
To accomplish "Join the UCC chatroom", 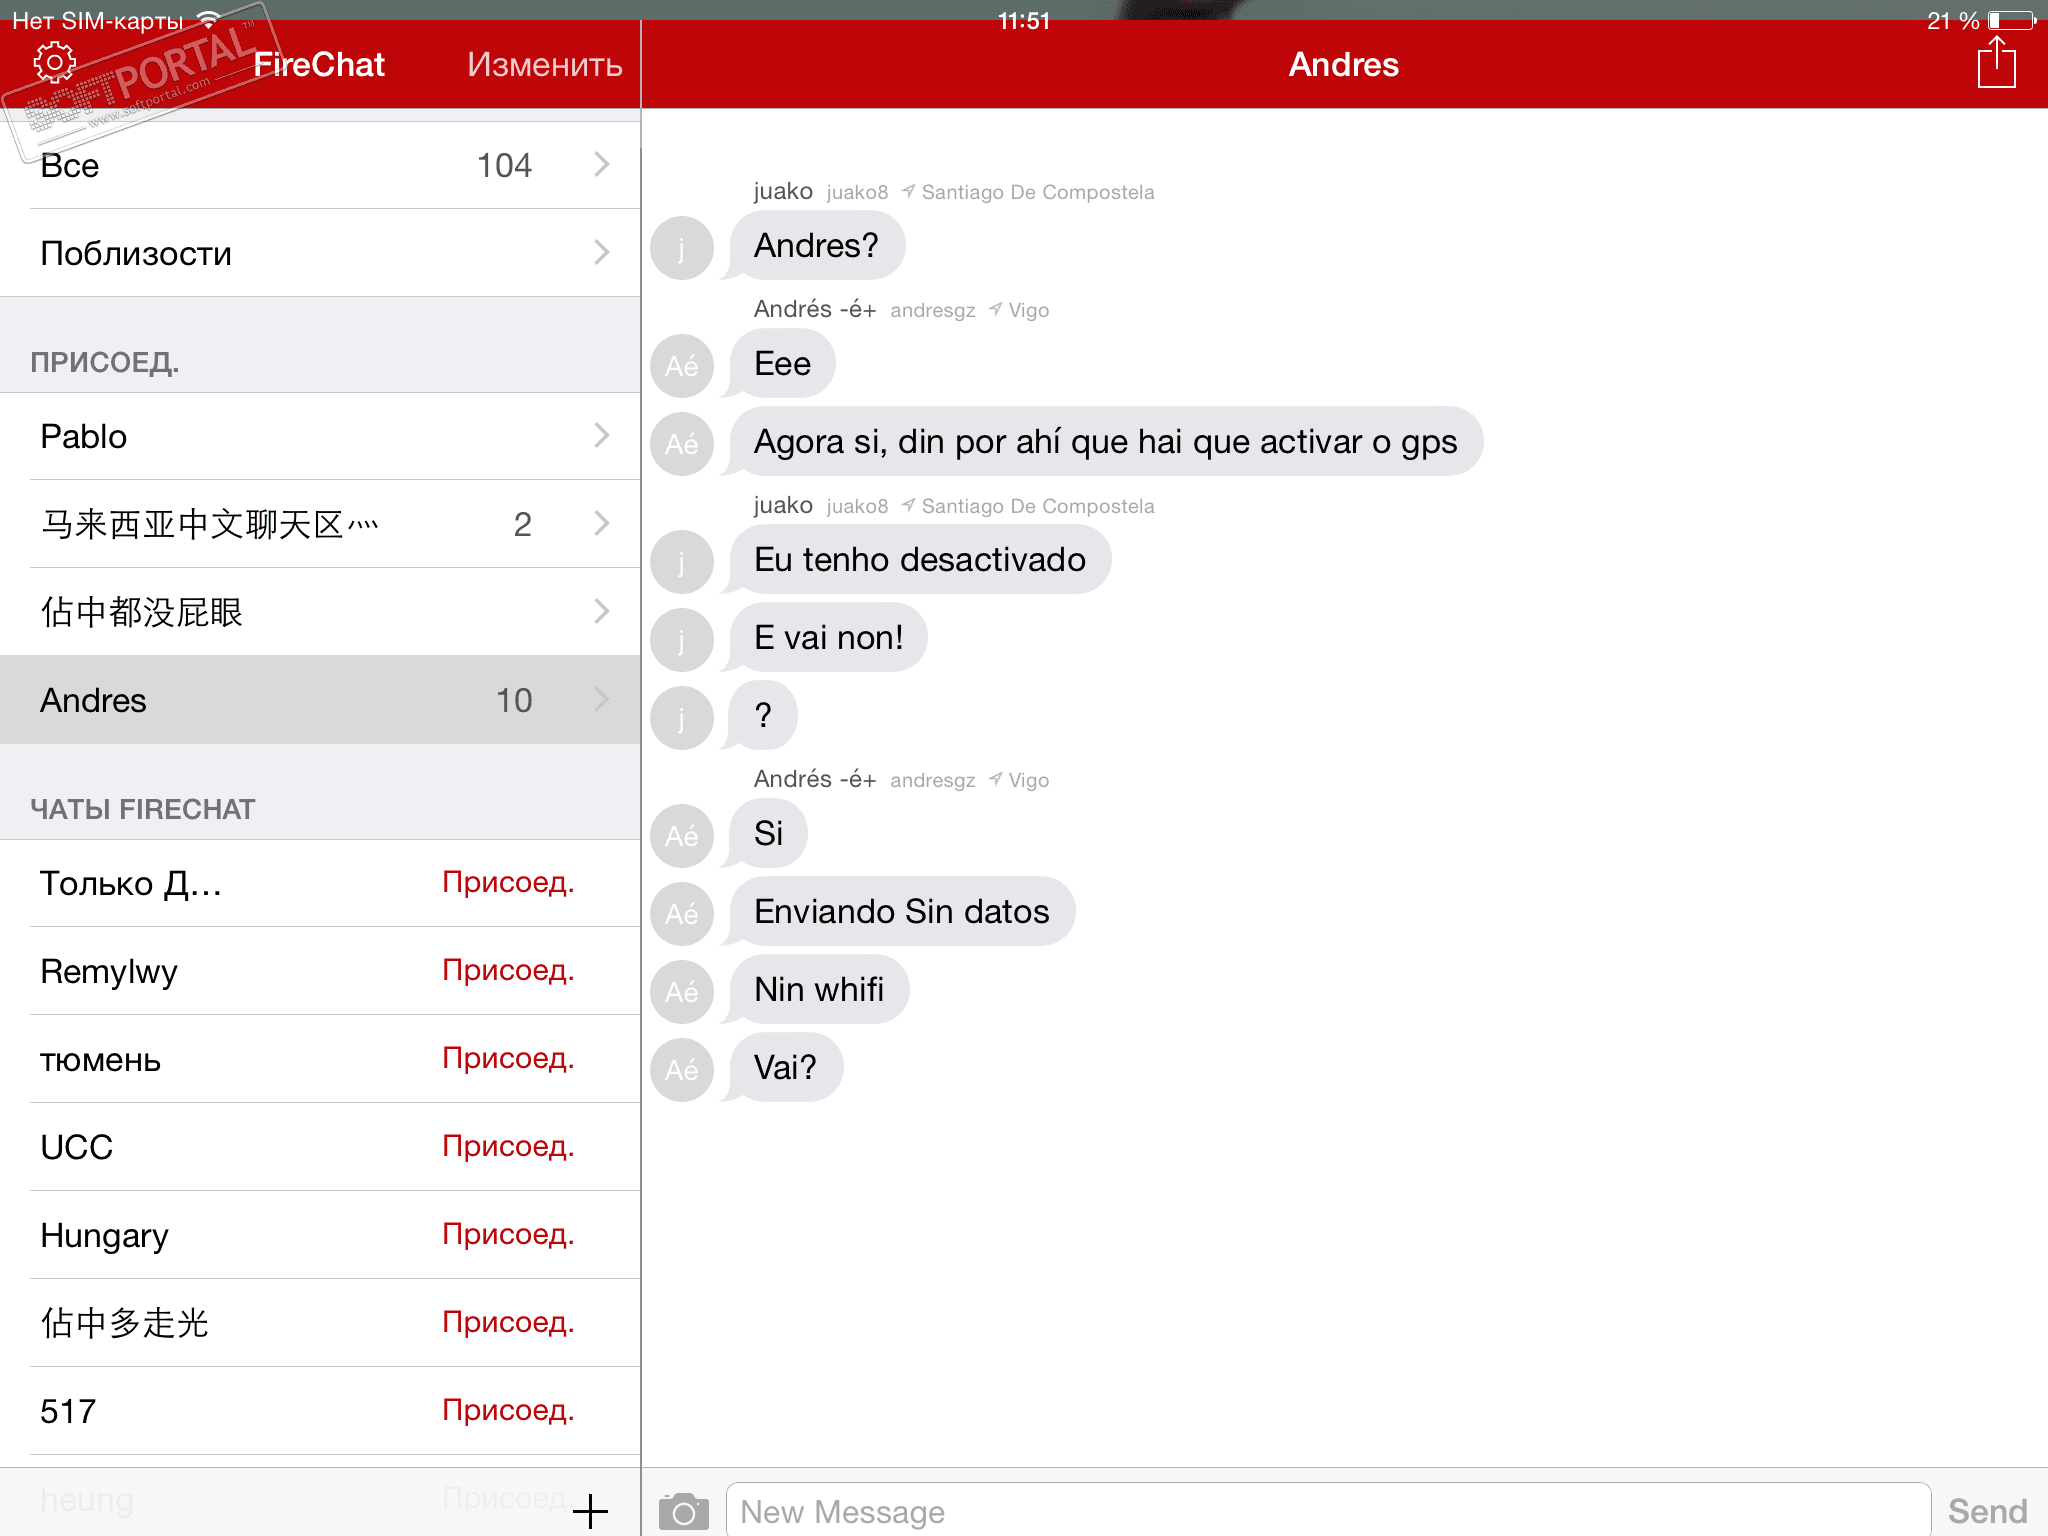I will tap(508, 1147).
